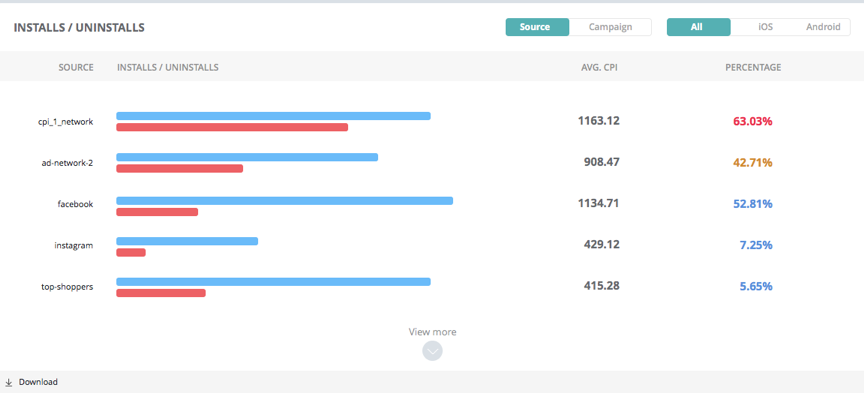Switch to the Campaign toggle
The width and height of the screenshot is (864, 393).
point(610,27)
